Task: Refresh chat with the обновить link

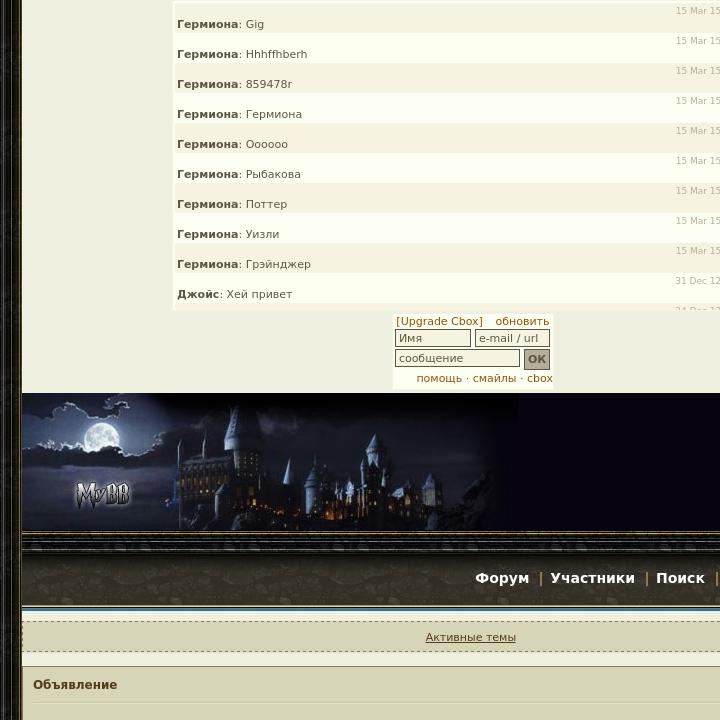Action: [x=522, y=321]
